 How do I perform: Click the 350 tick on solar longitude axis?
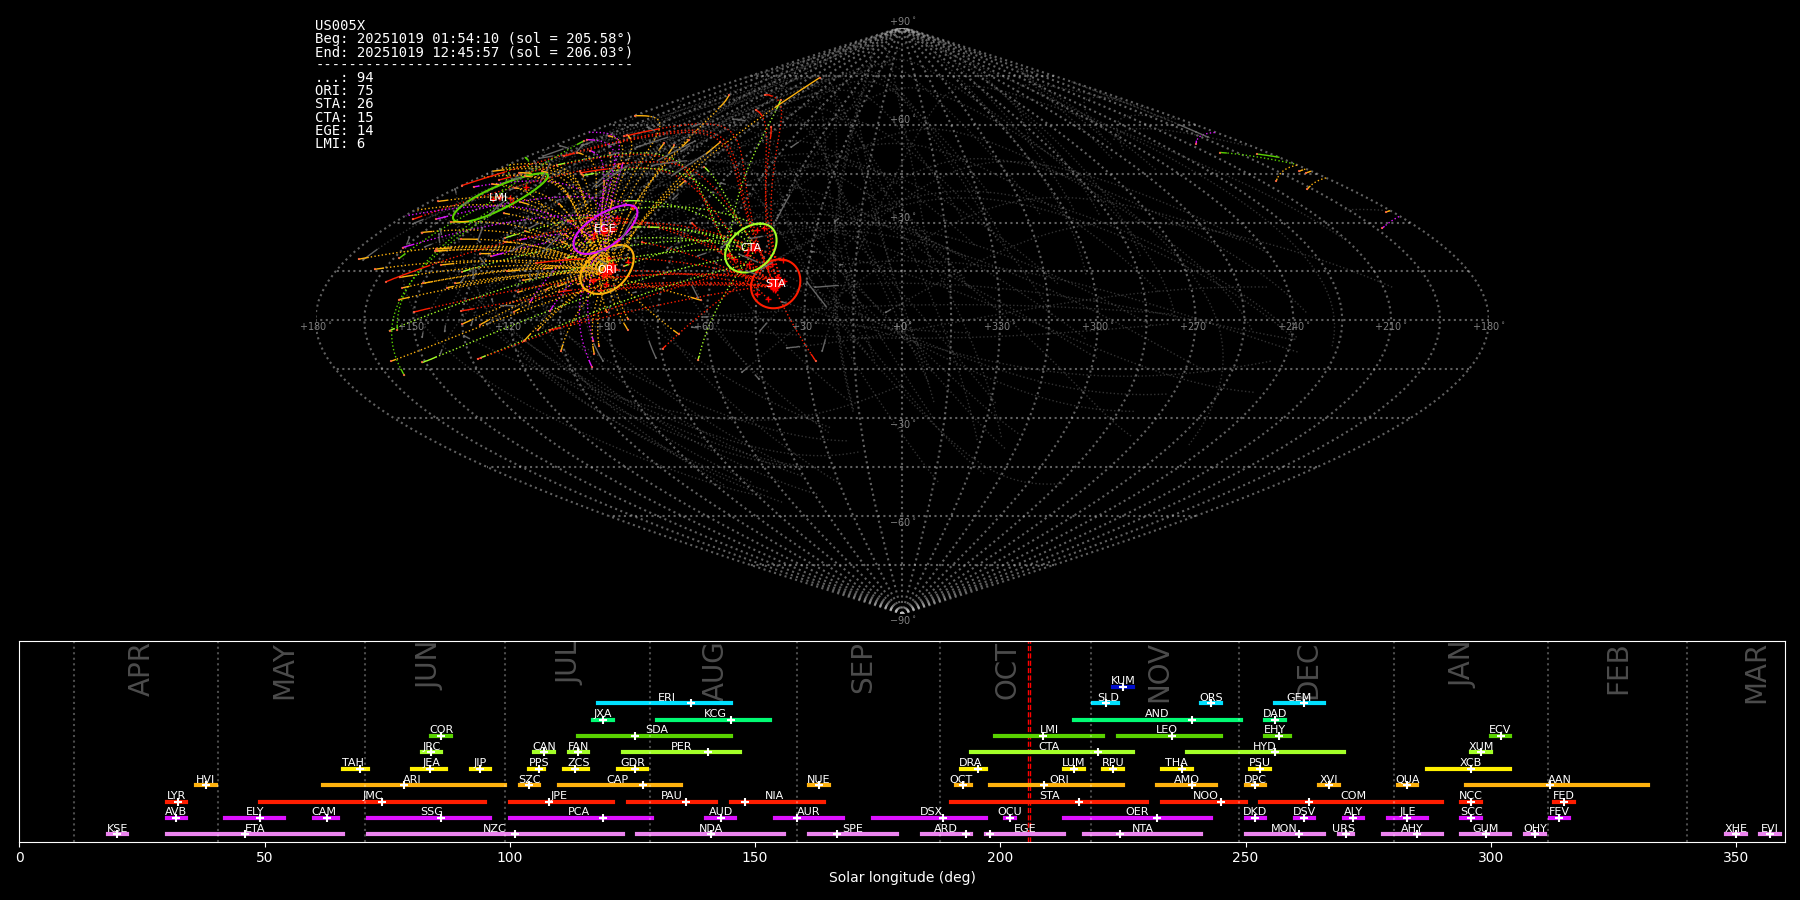1735,857
